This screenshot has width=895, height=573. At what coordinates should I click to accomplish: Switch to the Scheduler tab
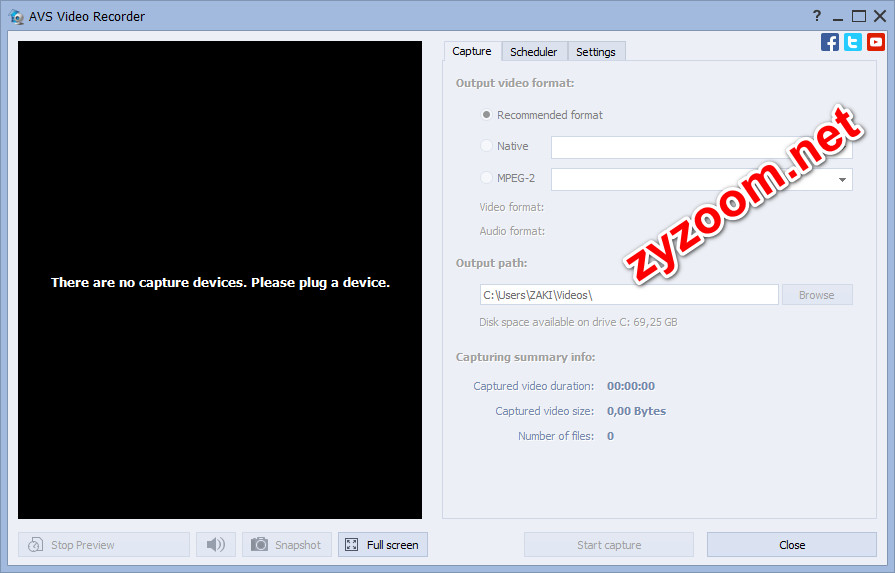pos(534,52)
